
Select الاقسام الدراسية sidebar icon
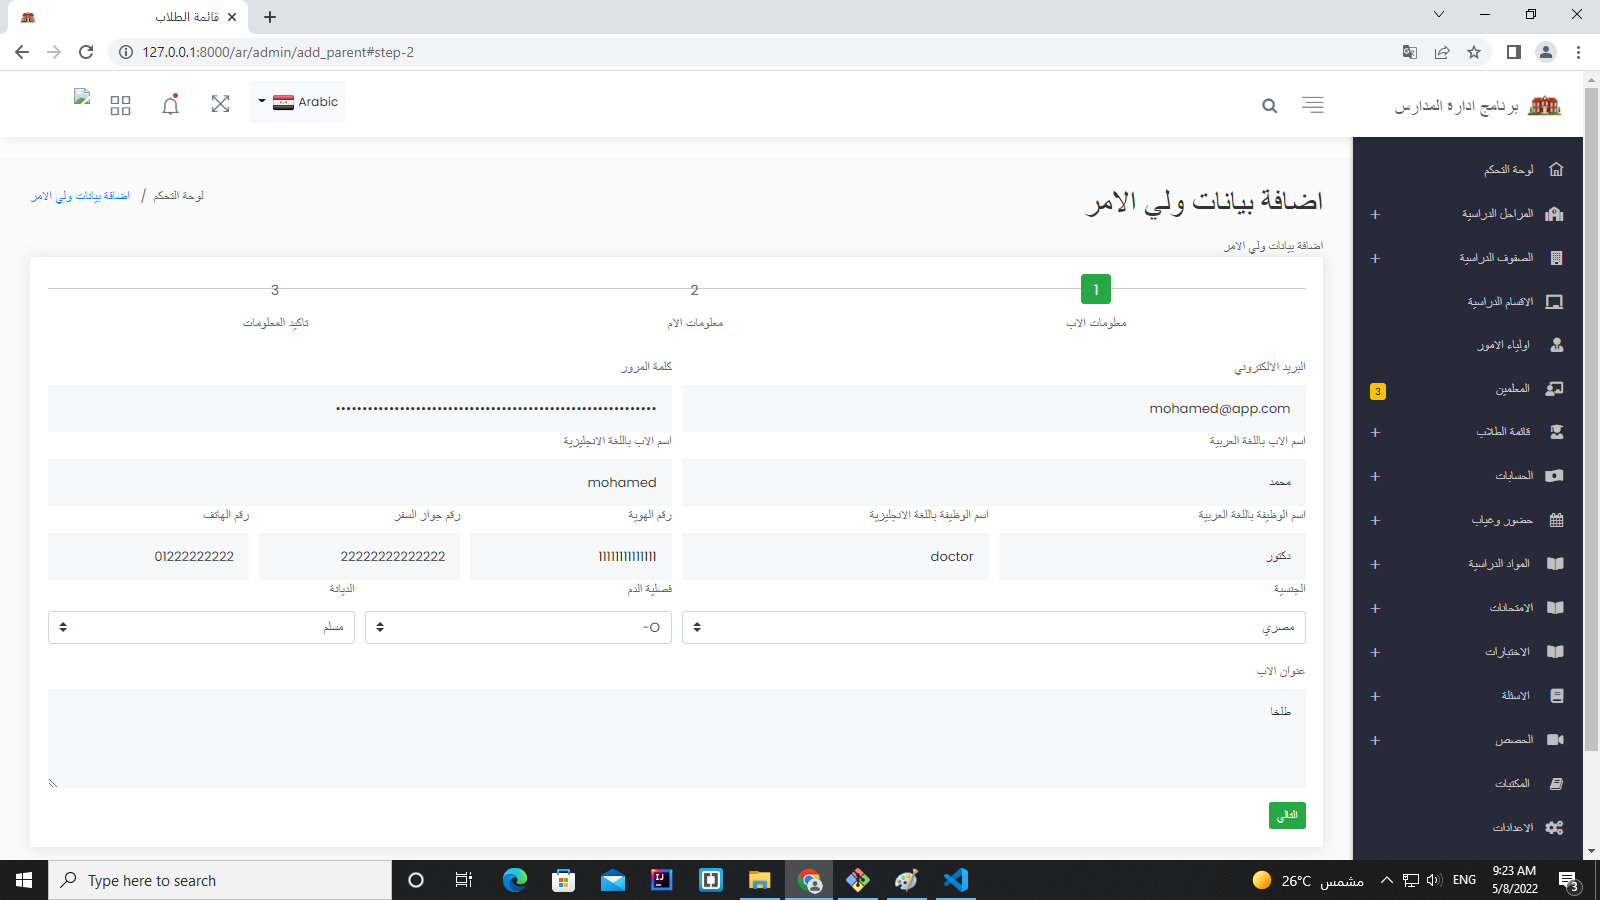tap(1556, 300)
